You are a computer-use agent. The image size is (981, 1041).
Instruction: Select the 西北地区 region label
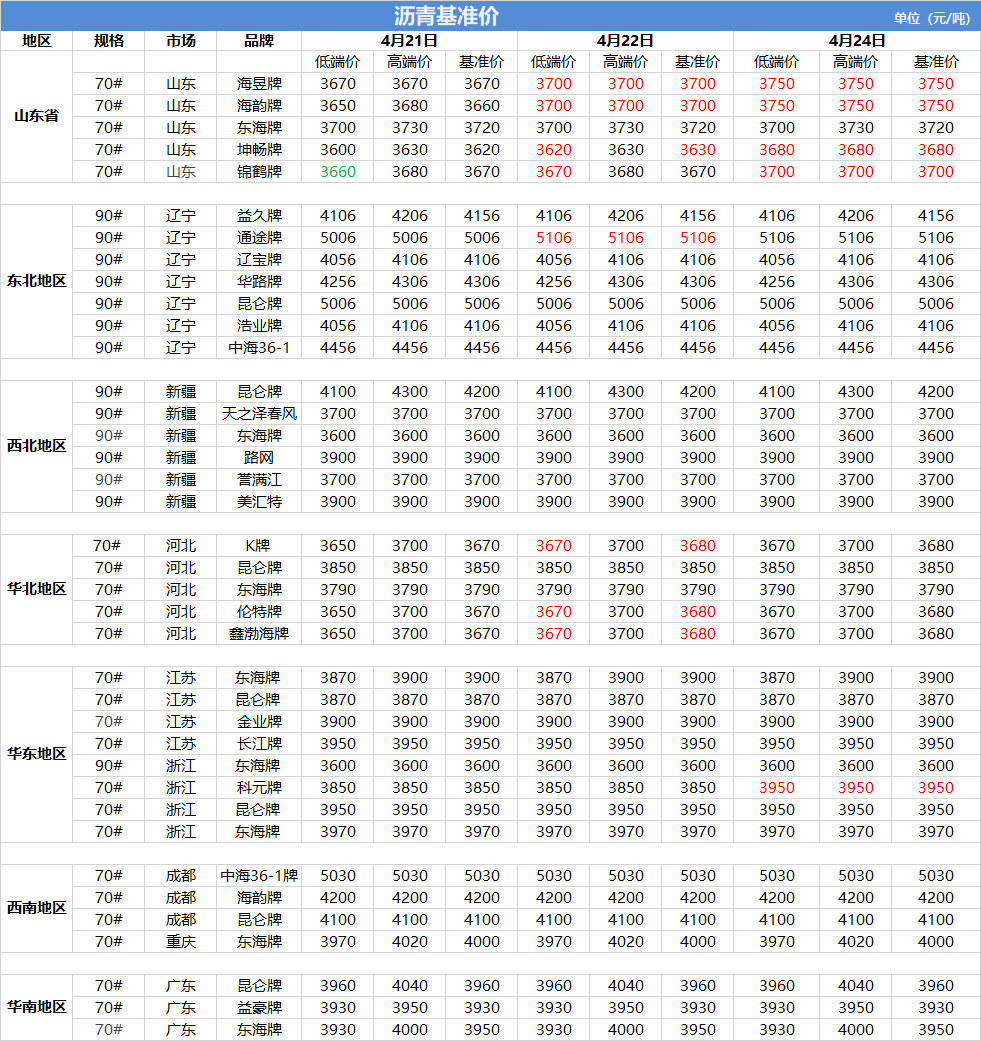point(36,446)
